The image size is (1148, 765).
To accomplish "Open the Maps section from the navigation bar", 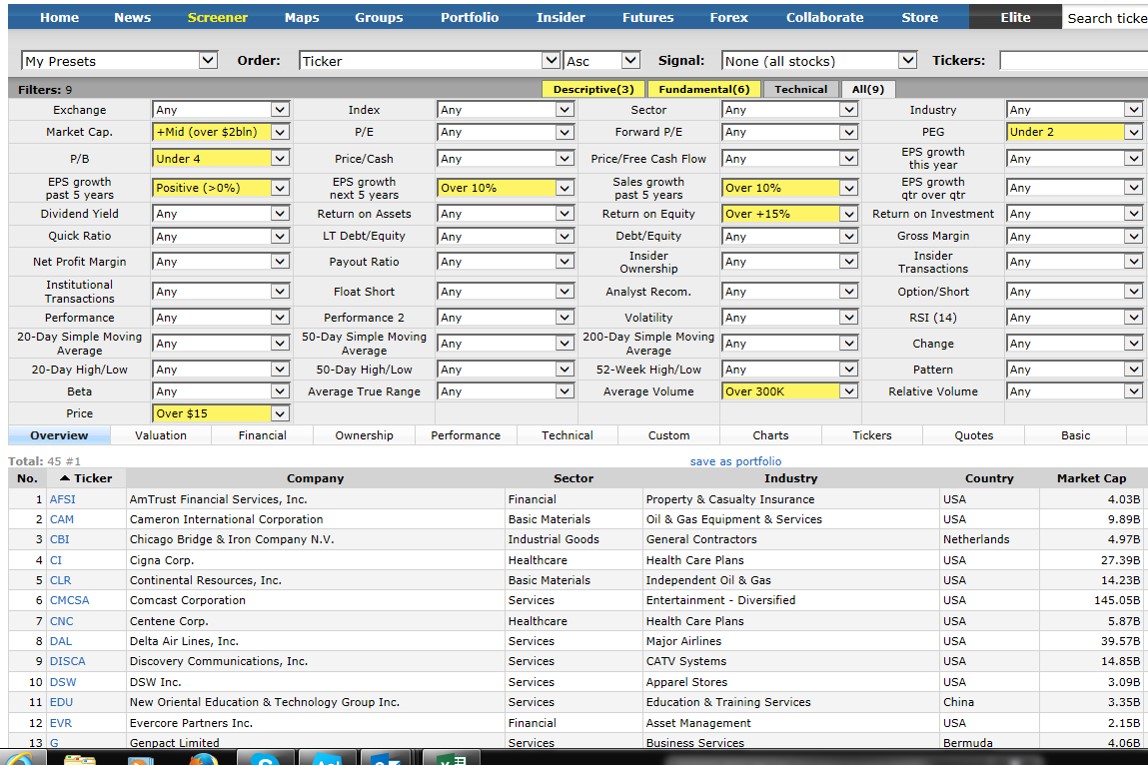I will (x=301, y=16).
